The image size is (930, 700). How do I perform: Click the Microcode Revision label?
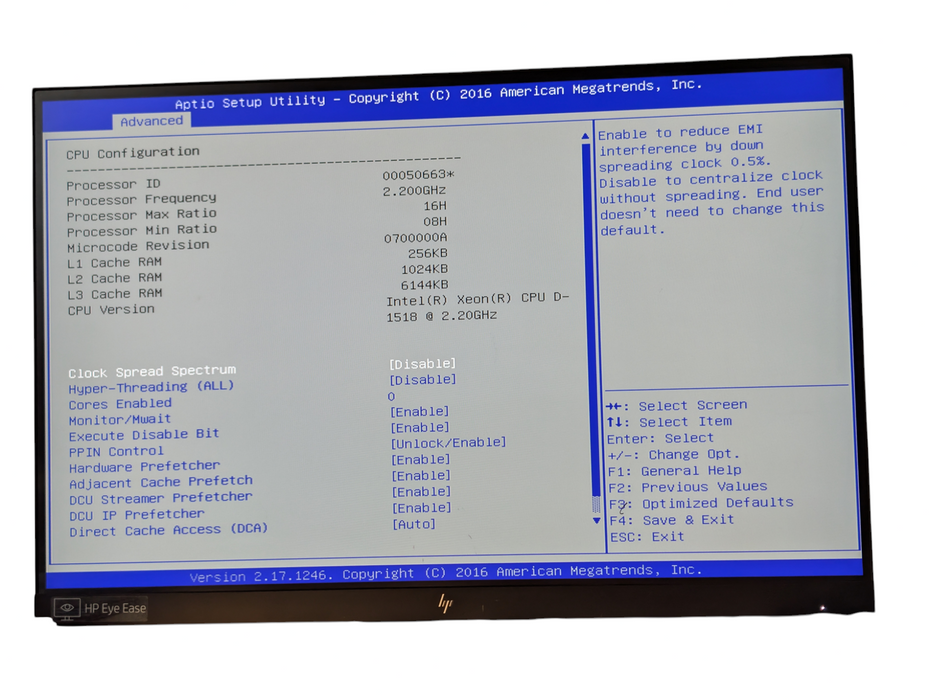(138, 246)
